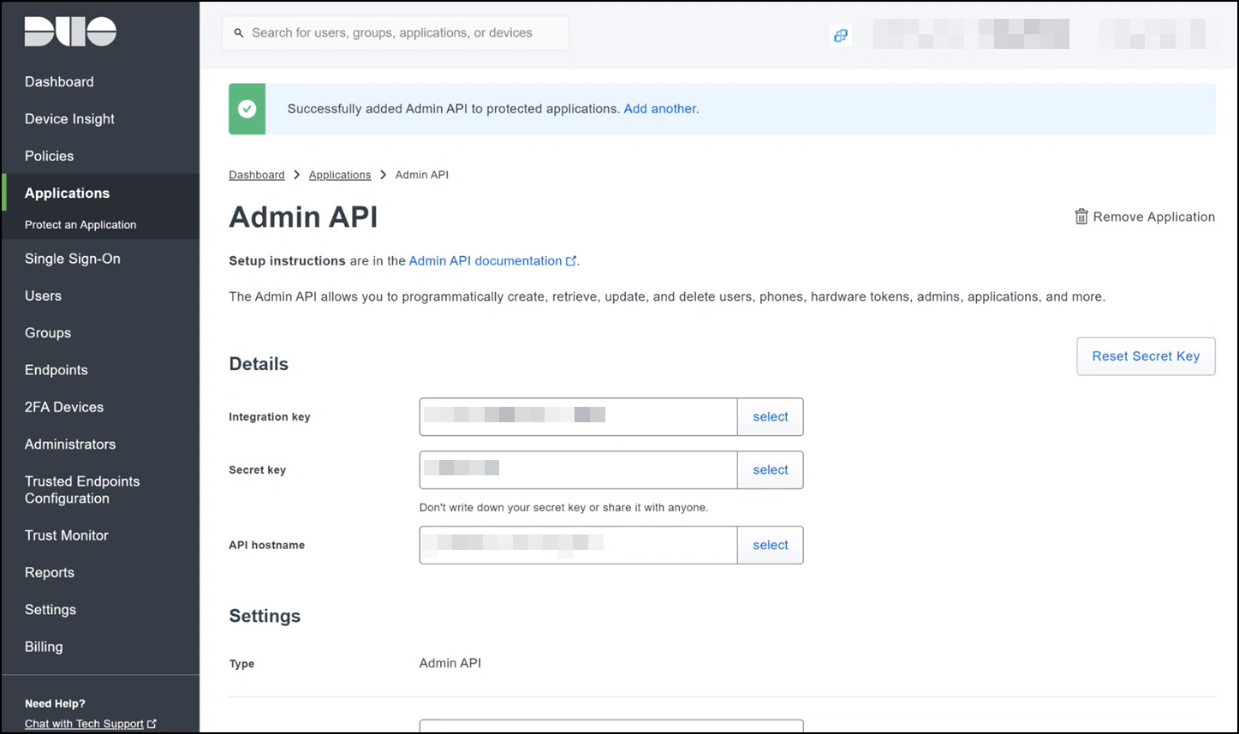
Task: Click the Details section heading
Action: (x=259, y=364)
